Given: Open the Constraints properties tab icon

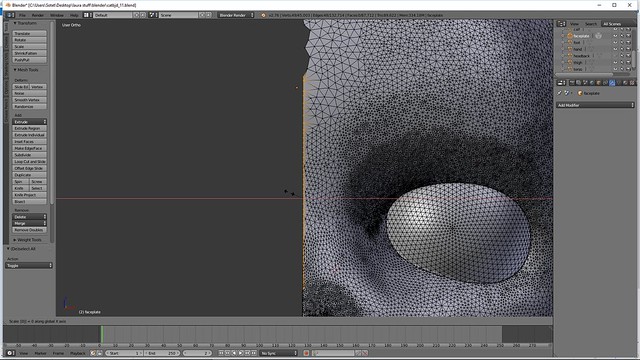Looking at the screenshot, I should (x=605, y=83).
